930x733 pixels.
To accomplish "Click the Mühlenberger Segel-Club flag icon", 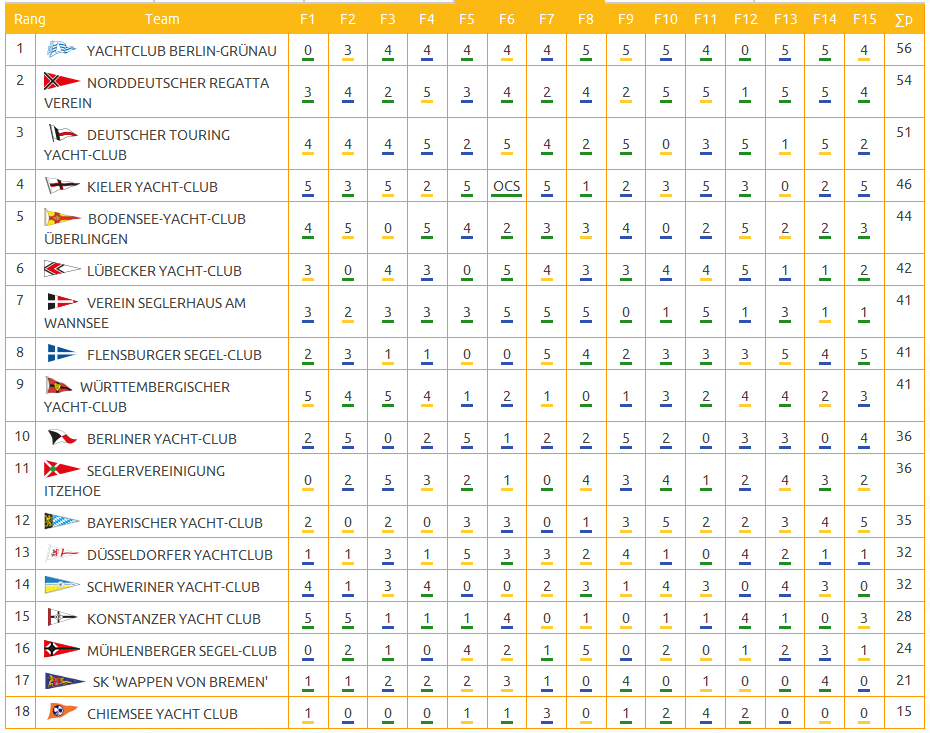I will click(62, 649).
